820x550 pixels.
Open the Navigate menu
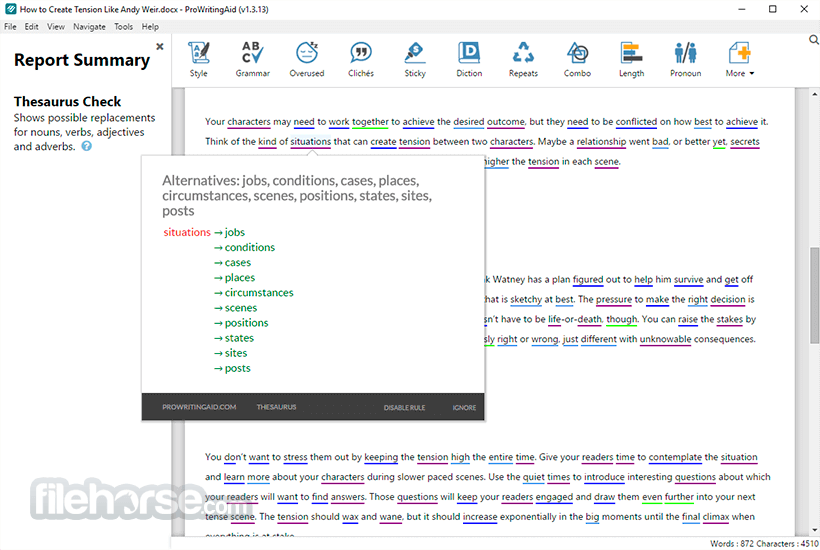pyautogui.click(x=89, y=27)
